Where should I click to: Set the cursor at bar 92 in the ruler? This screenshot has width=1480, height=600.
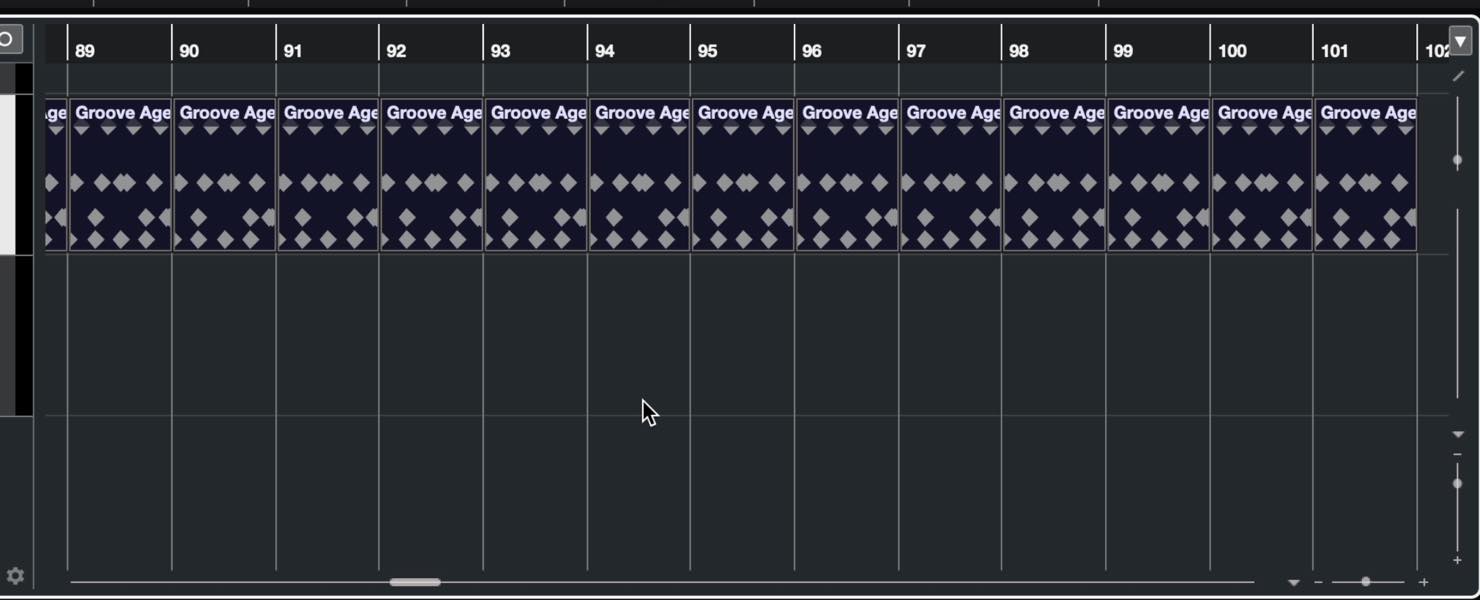pos(396,51)
